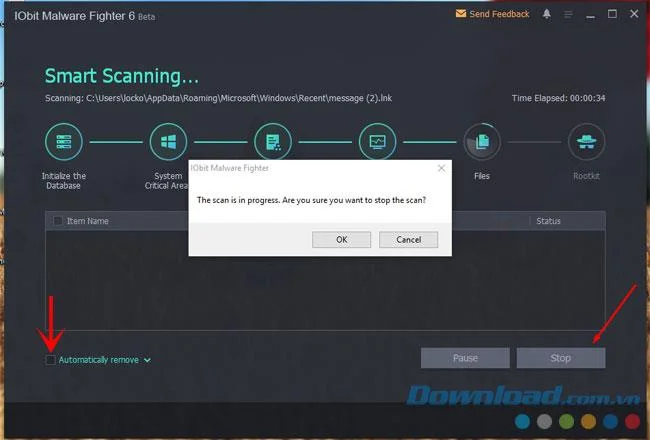The height and width of the screenshot is (440, 650).
Task: Minimize the IObit Malware Fighter window
Action: (x=591, y=15)
